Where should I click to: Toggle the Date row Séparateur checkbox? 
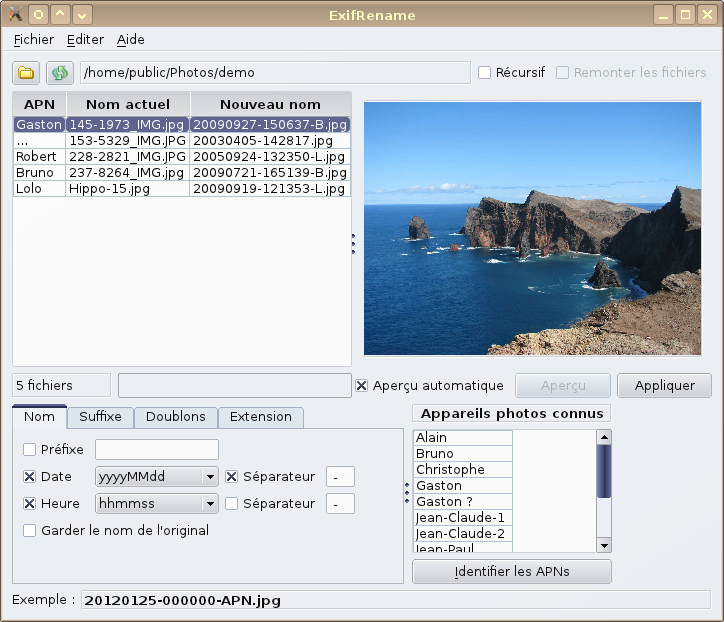coord(231,477)
